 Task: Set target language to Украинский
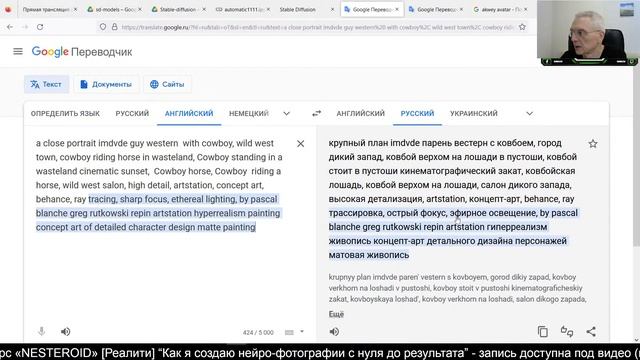[x=473, y=113]
